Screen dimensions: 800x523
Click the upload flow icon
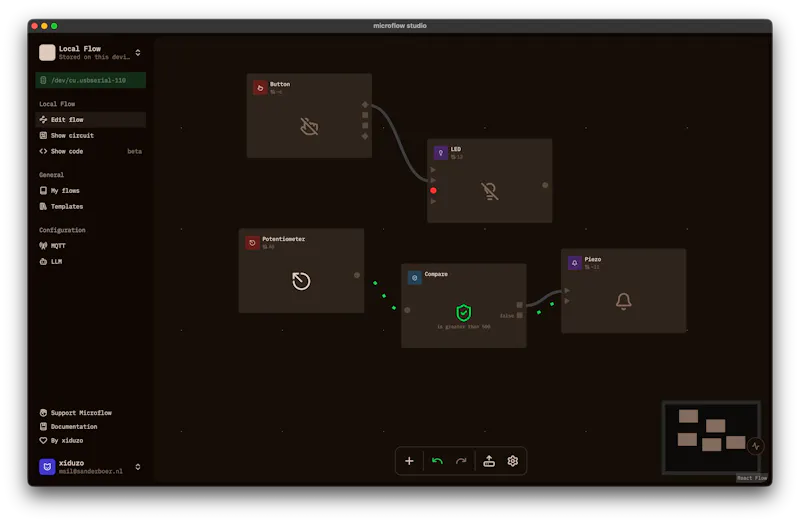[489, 461]
